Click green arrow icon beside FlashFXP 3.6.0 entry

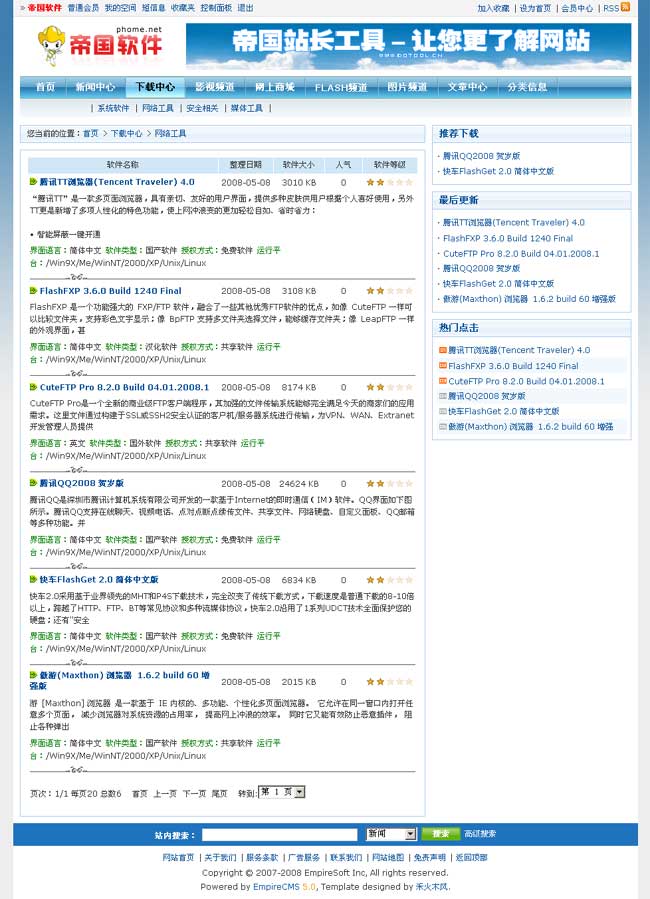33,291
